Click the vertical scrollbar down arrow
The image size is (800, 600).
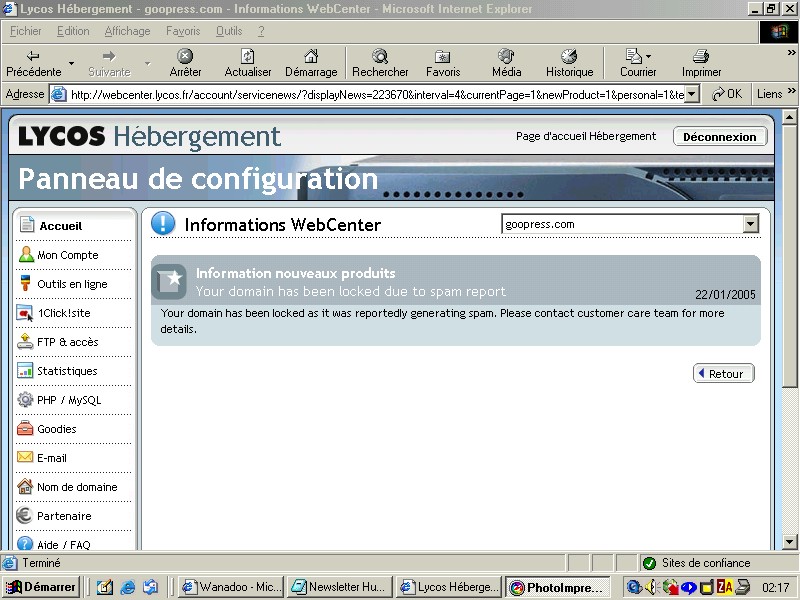(x=789, y=542)
